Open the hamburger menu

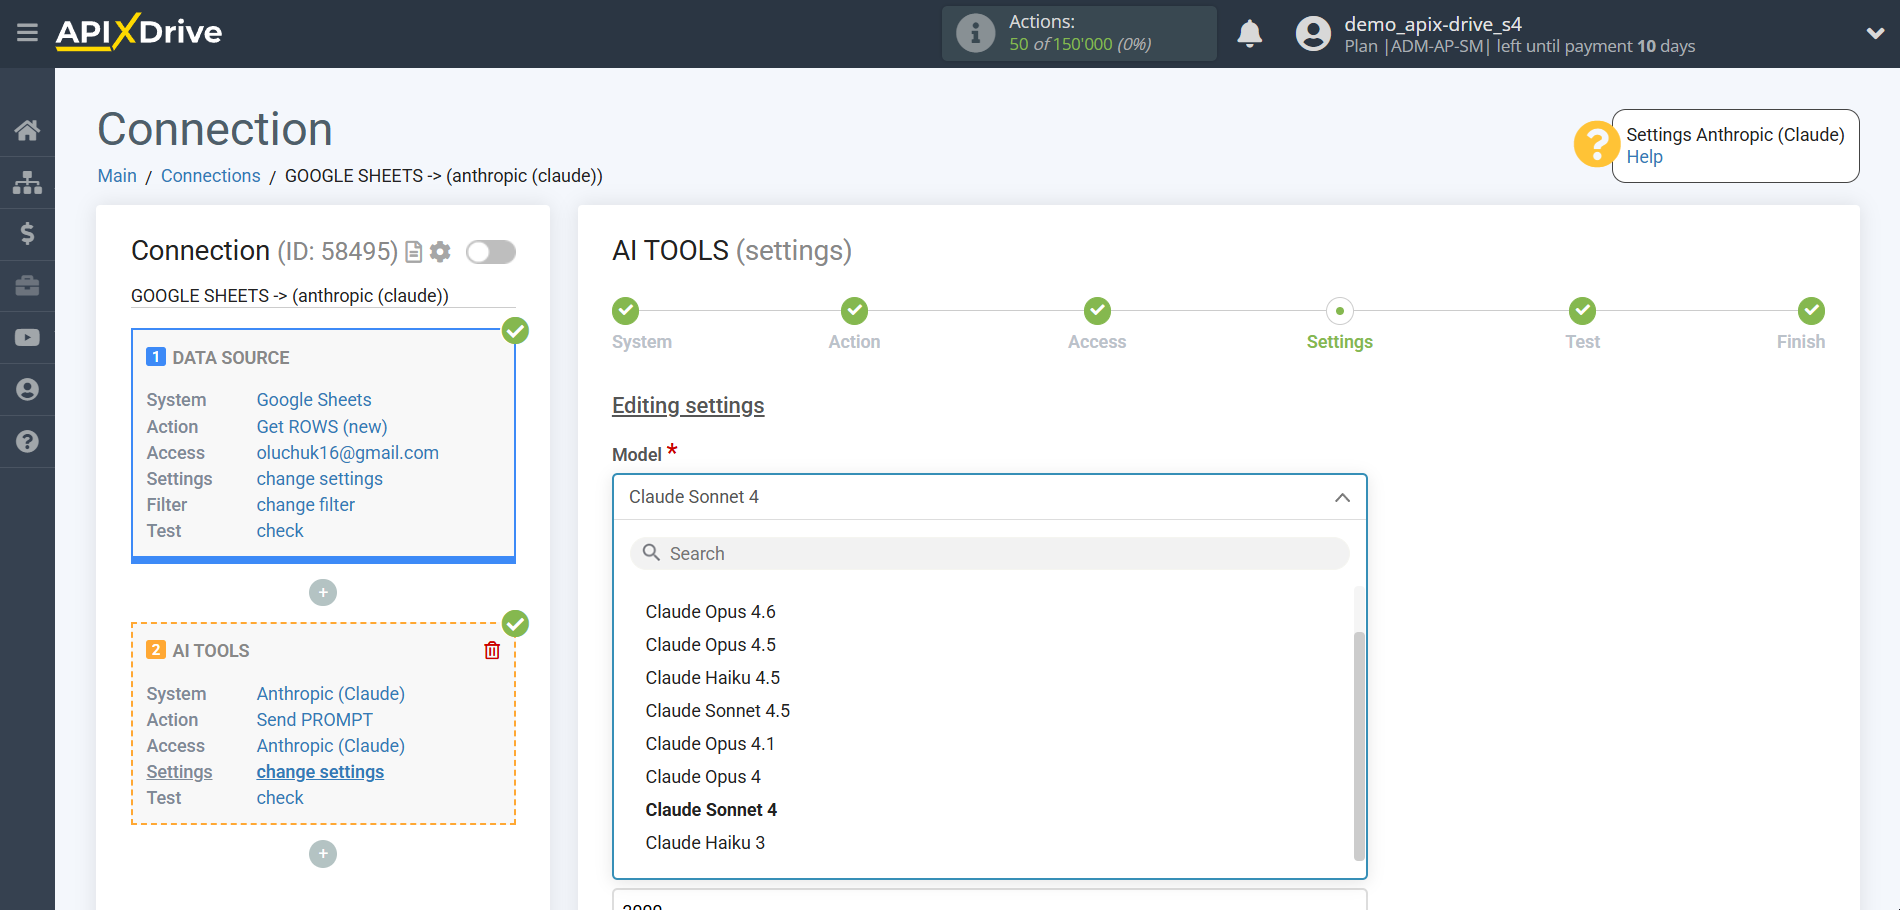pyautogui.click(x=27, y=33)
